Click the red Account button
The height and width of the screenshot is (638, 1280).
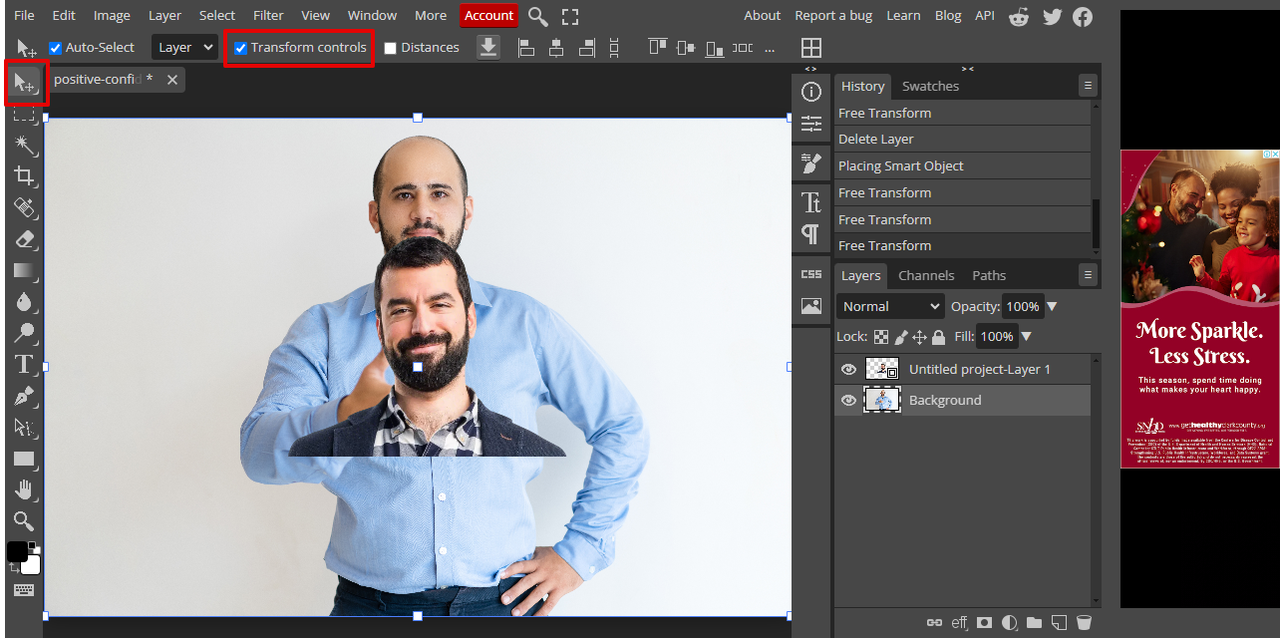coord(489,15)
